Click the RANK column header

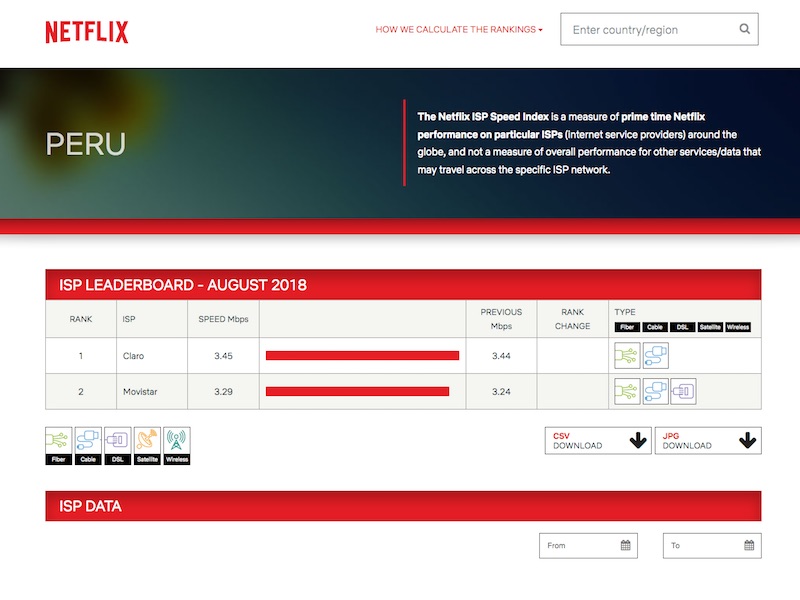click(x=81, y=319)
